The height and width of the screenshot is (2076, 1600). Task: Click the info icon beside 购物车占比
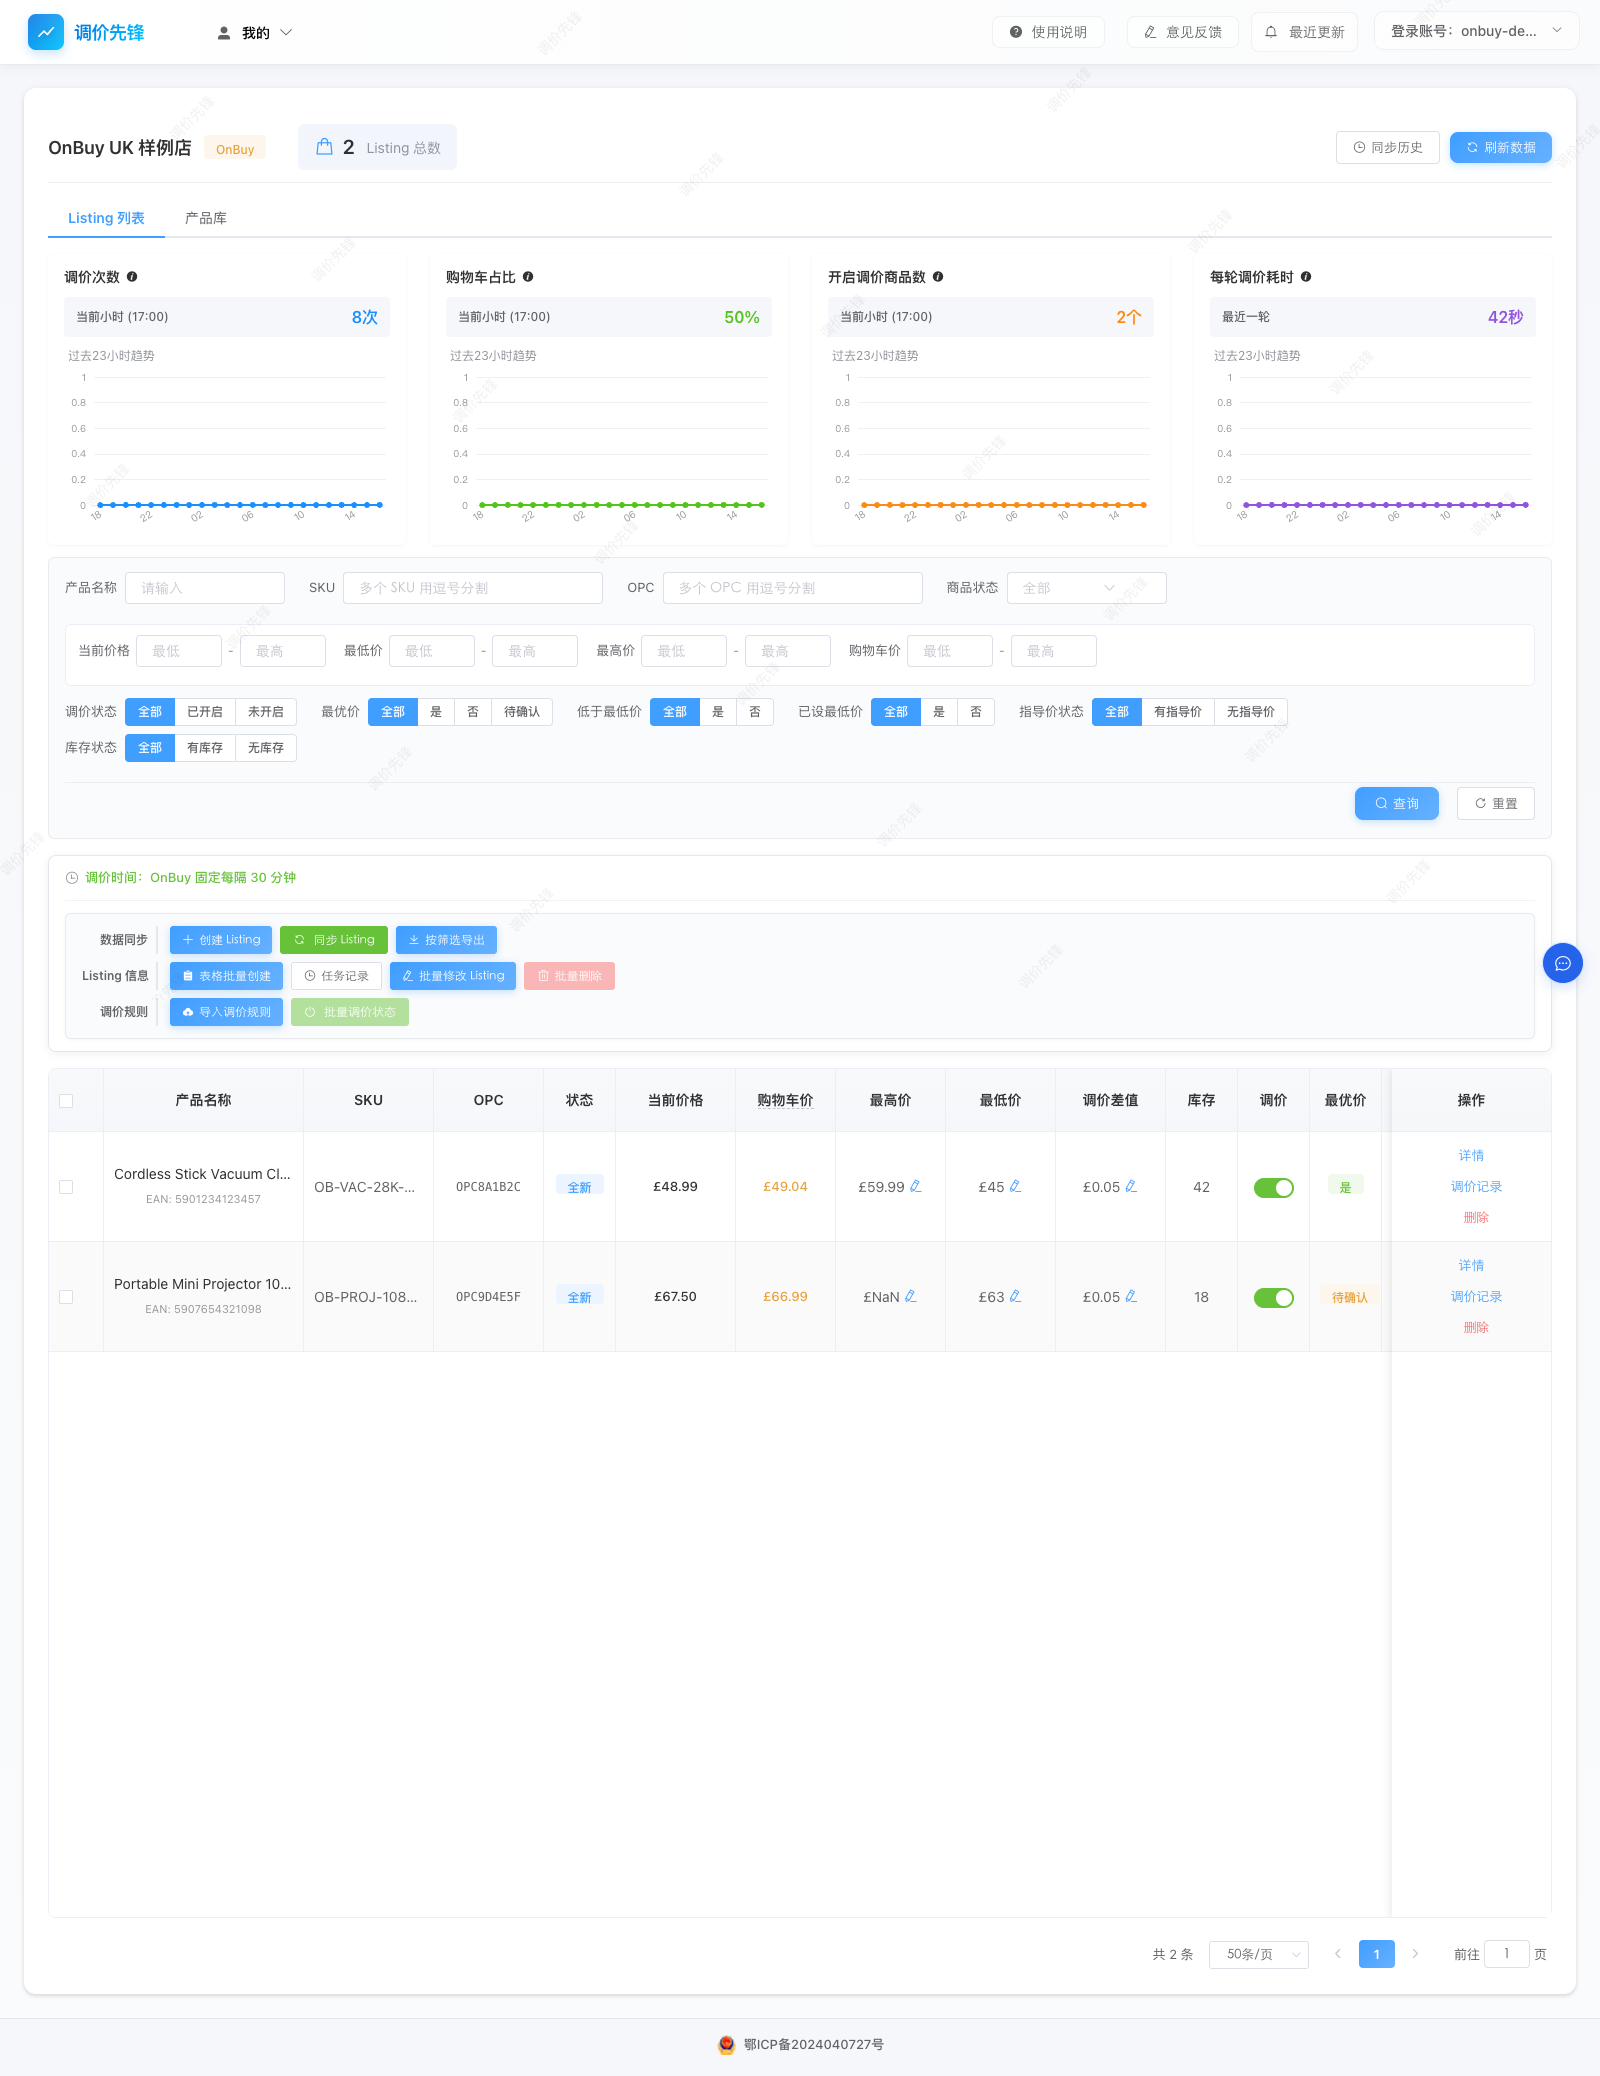click(x=528, y=277)
